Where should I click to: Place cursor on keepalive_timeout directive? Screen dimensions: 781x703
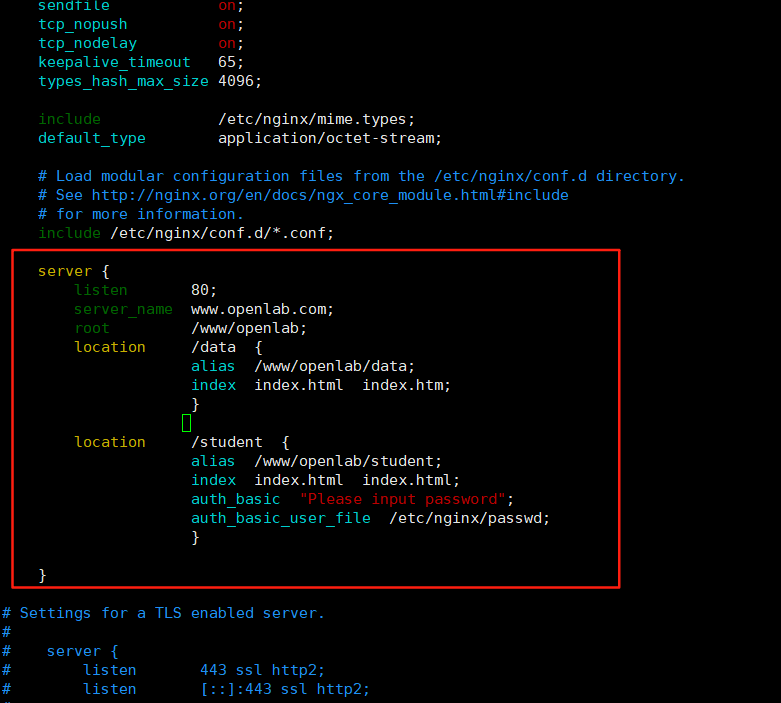click(x=114, y=62)
